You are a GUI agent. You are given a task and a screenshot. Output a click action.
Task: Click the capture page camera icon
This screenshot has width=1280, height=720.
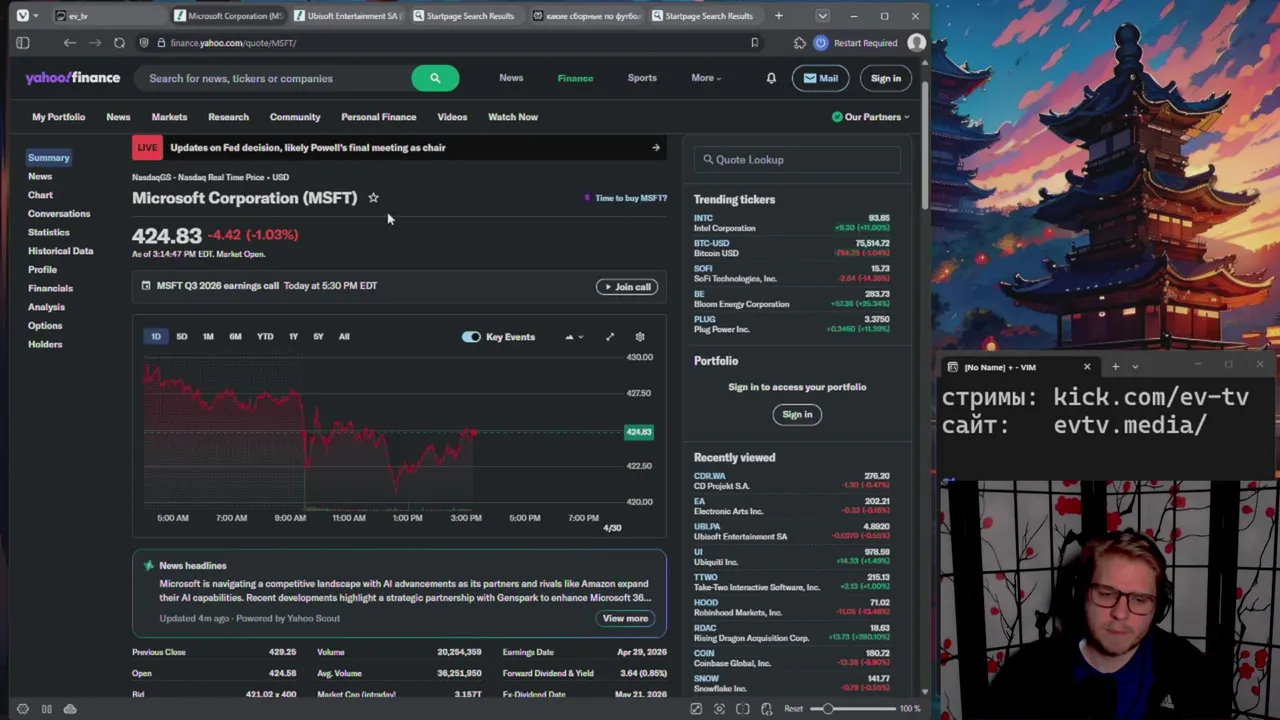(719, 709)
